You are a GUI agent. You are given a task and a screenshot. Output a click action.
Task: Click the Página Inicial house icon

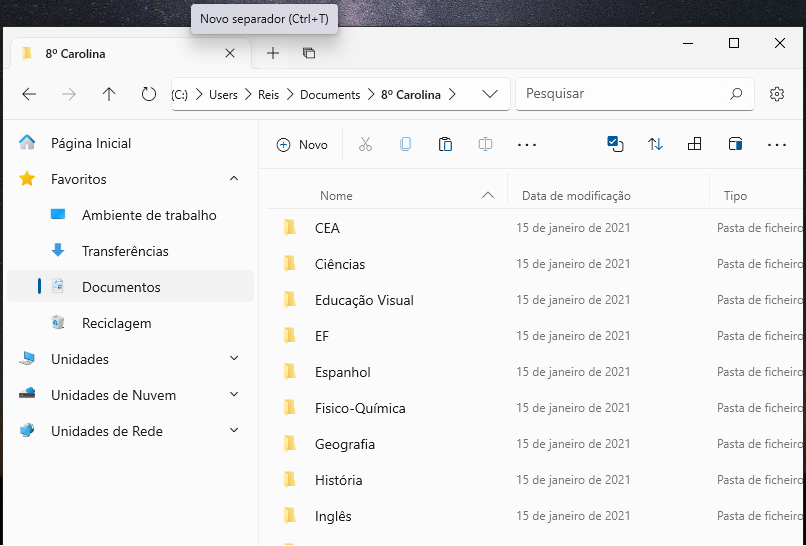pyautogui.click(x=27, y=142)
